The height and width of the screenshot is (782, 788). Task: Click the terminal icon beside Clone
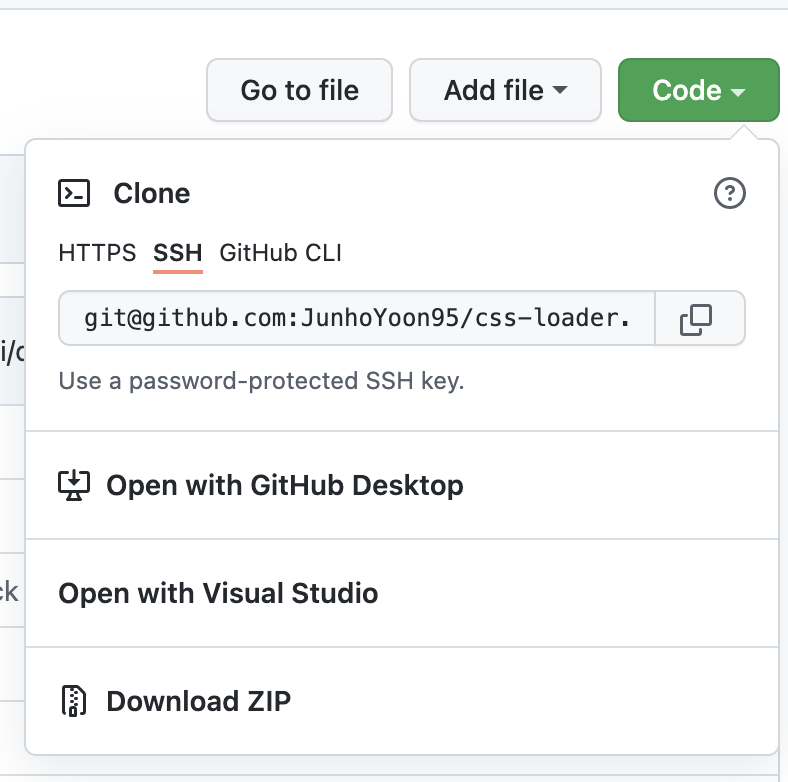coord(74,193)
